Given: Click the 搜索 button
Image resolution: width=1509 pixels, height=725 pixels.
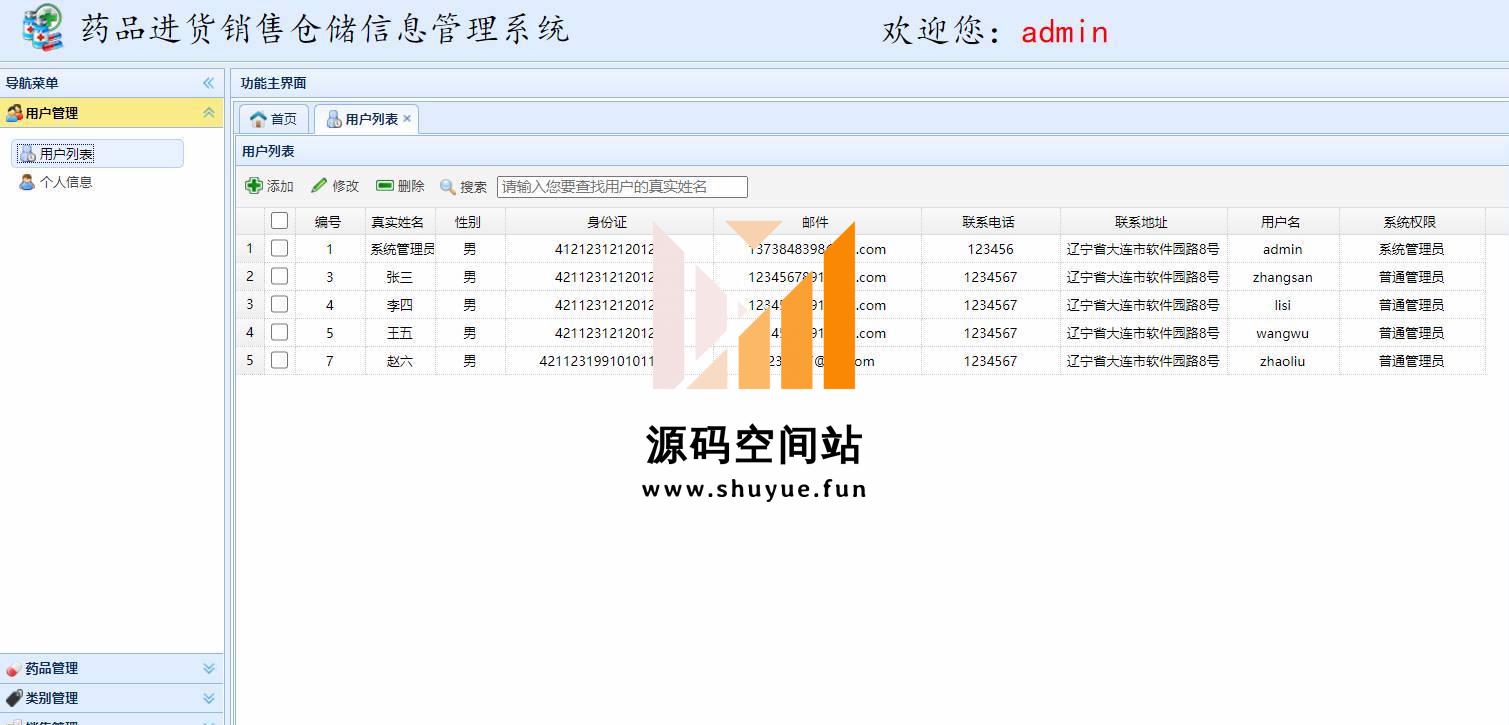Looking at the screenshot, I should tap(463, 187).
